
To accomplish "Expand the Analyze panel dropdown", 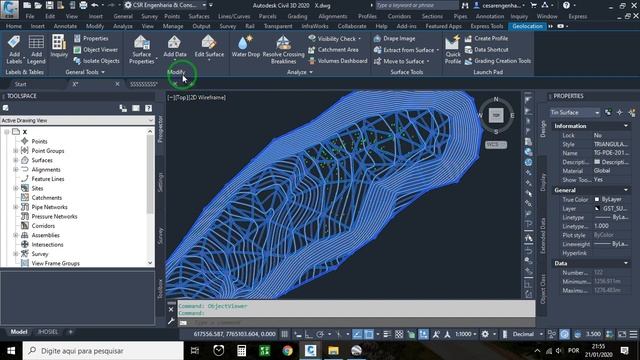I will click(x=300, y=72).
